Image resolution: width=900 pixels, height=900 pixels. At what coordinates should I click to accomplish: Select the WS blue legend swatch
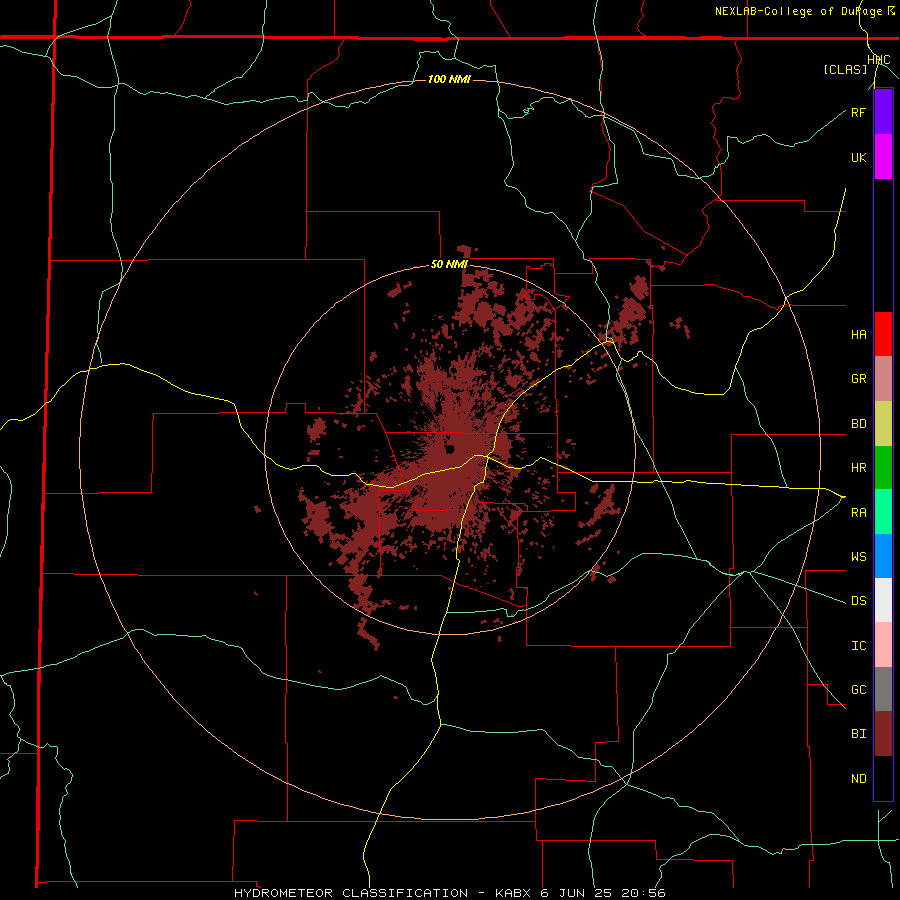(883, 556)
